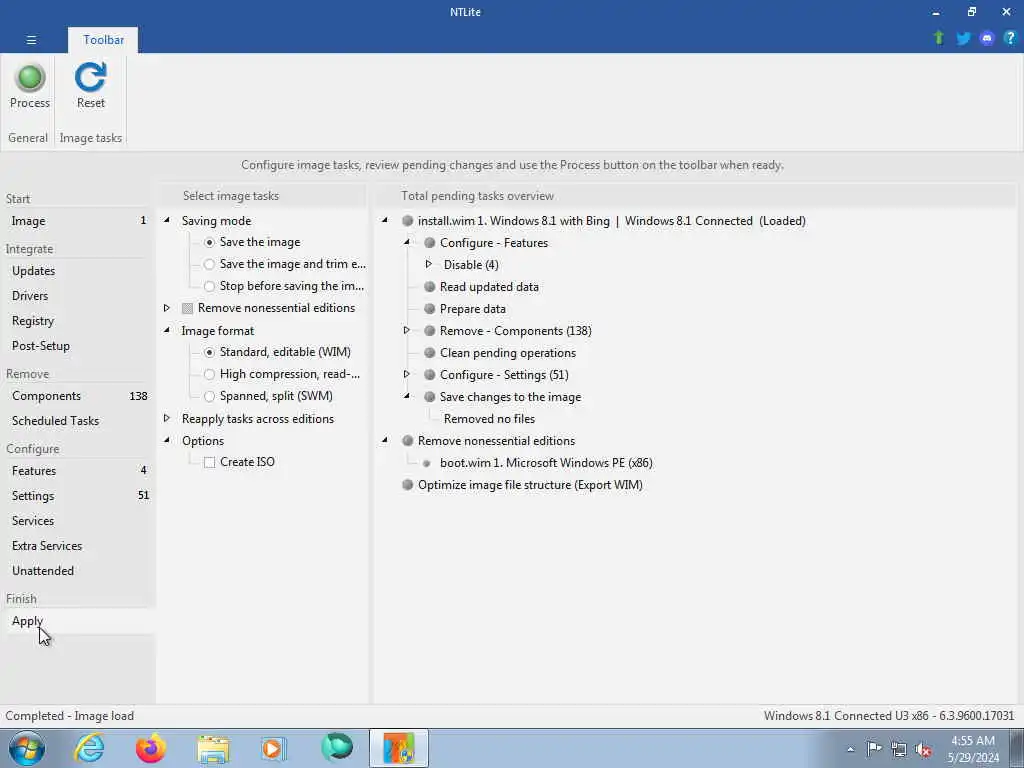Open the Help question mark icon
The image size is (1024, 768).
[x=1010, y=38]
